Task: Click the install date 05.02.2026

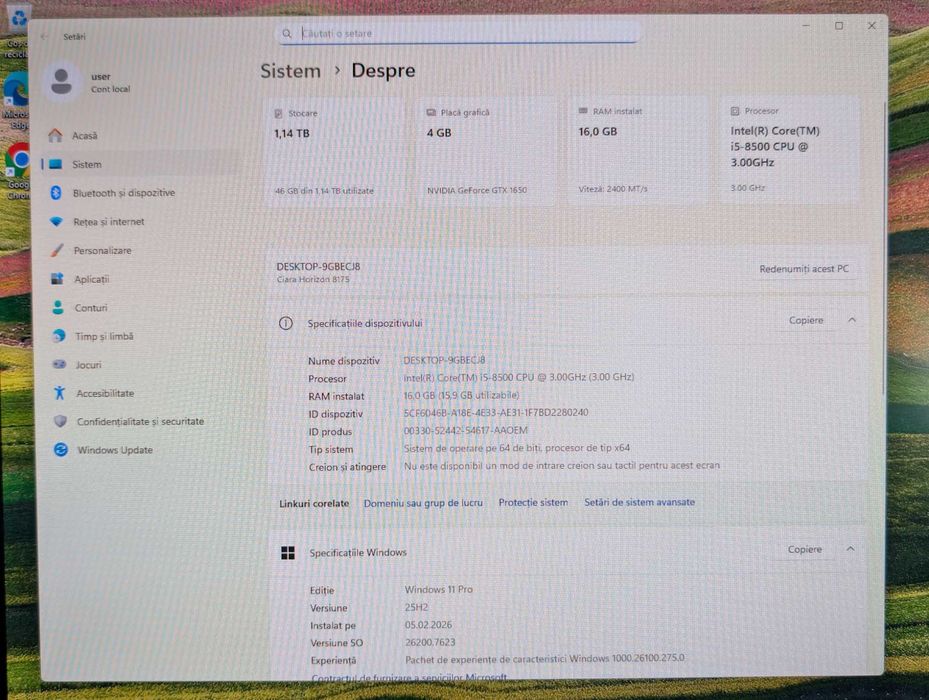Action: point(428,625)
